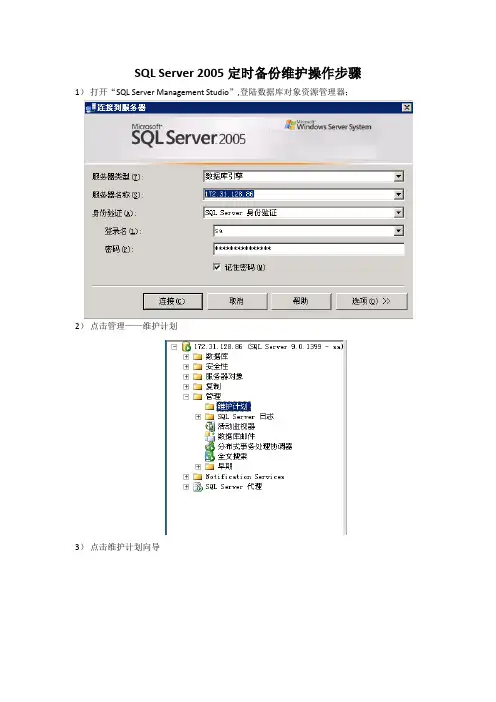
Task: Click the 维护计划 folder icon
Action: (210, 407)
